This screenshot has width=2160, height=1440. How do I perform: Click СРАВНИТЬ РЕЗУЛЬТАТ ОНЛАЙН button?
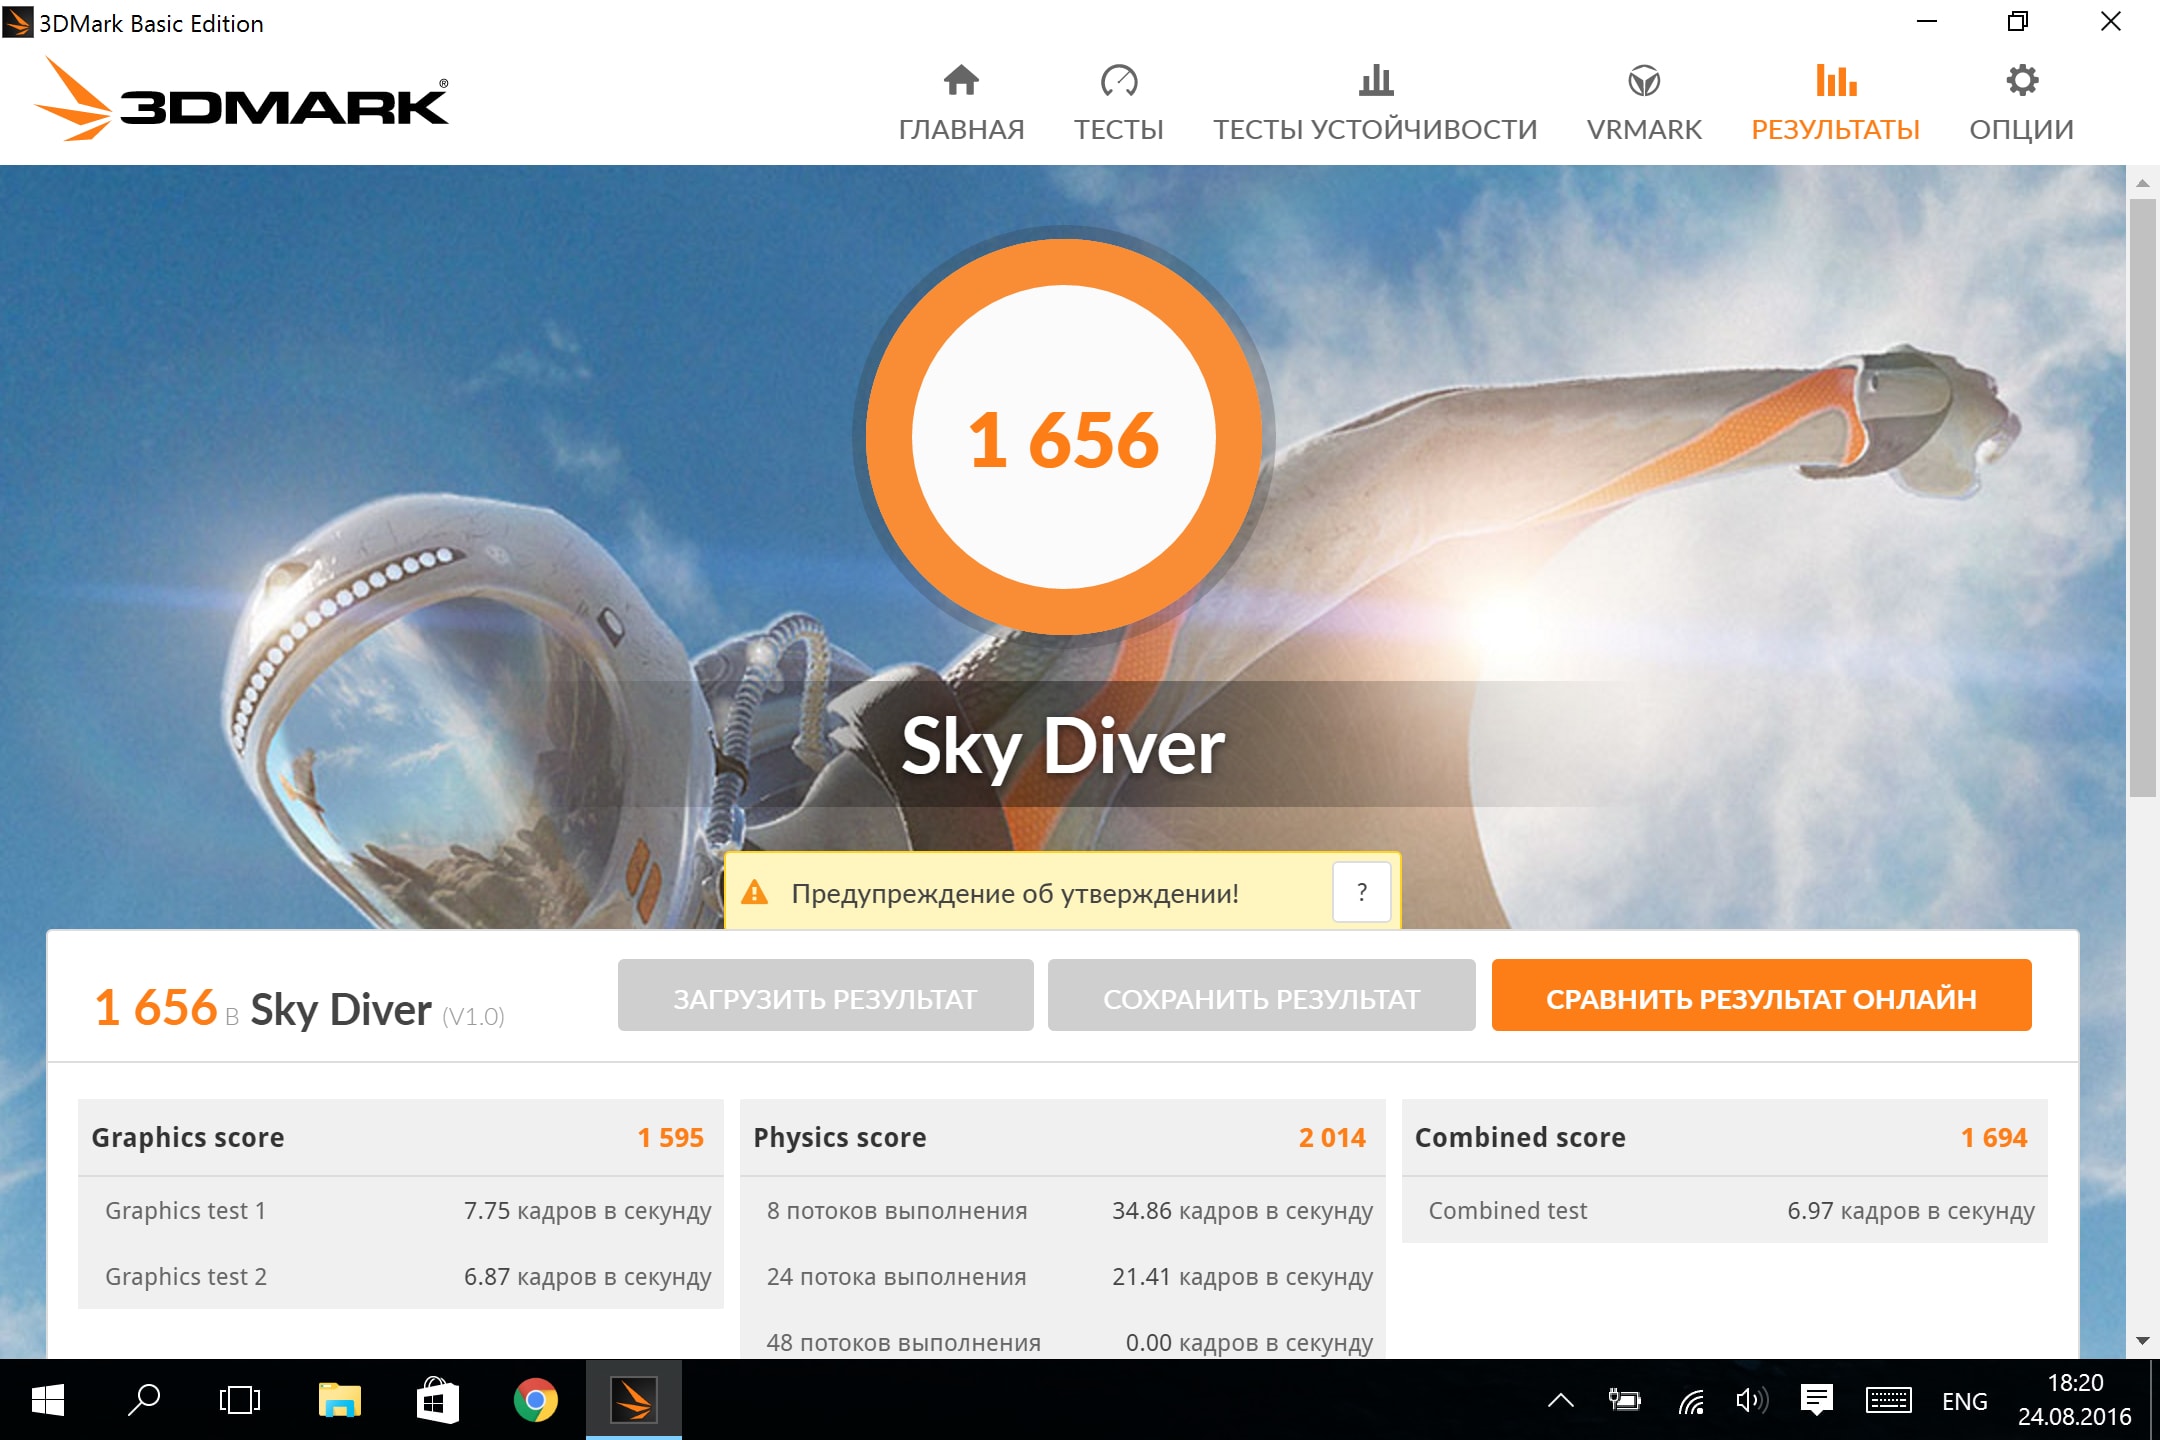click(x=1761, y=996)
